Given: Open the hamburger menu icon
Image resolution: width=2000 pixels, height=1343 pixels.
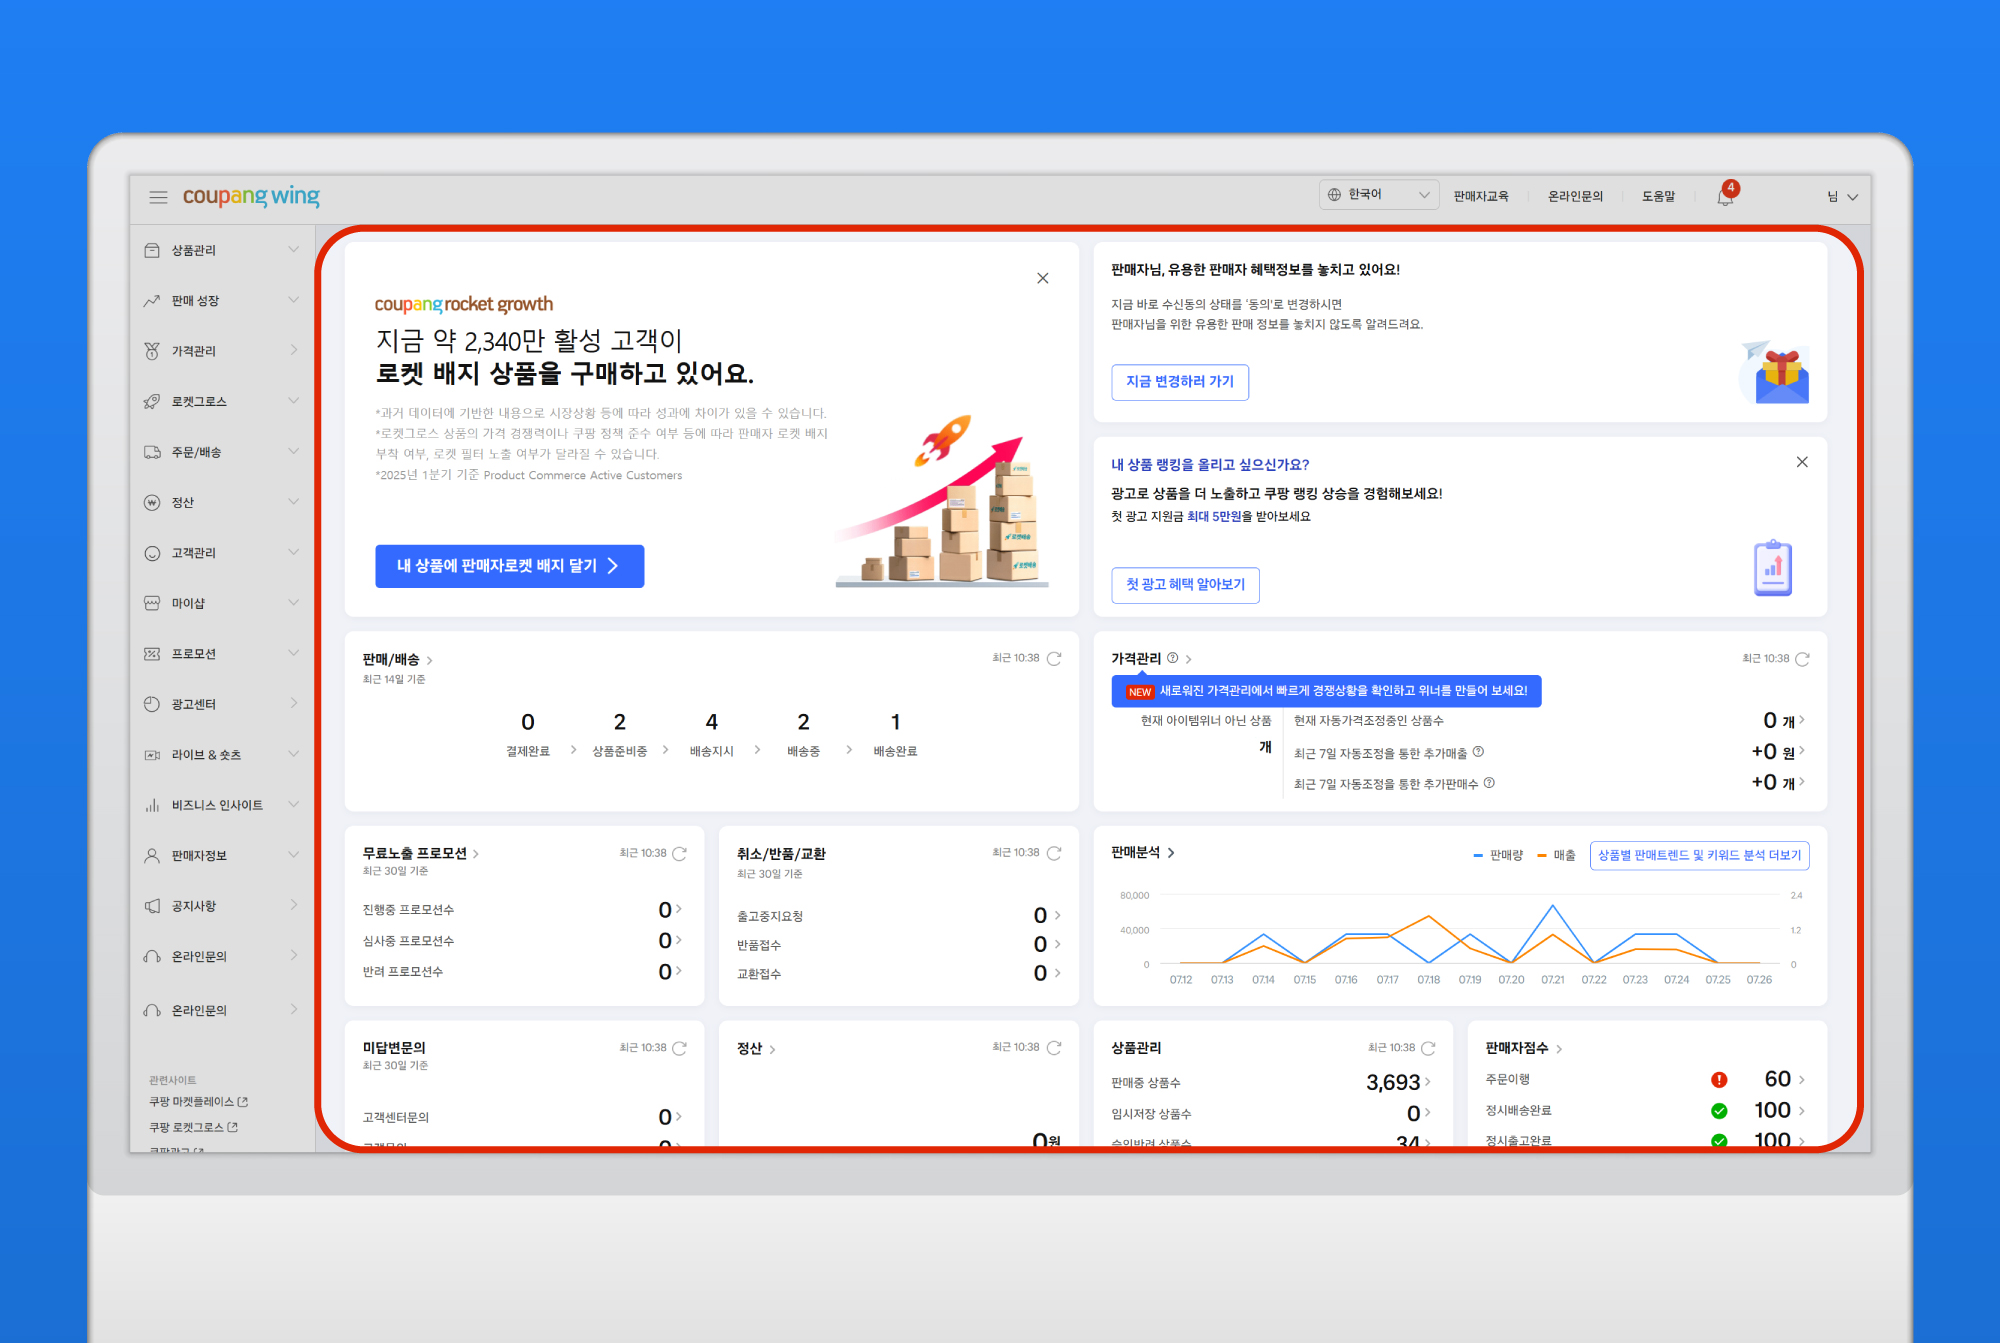Looking at the screenshot, I should [x=158, y=197].
